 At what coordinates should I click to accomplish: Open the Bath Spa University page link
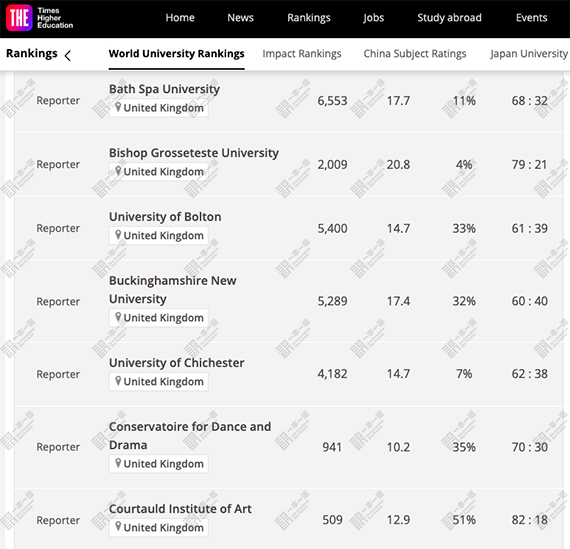coord(164,89)
